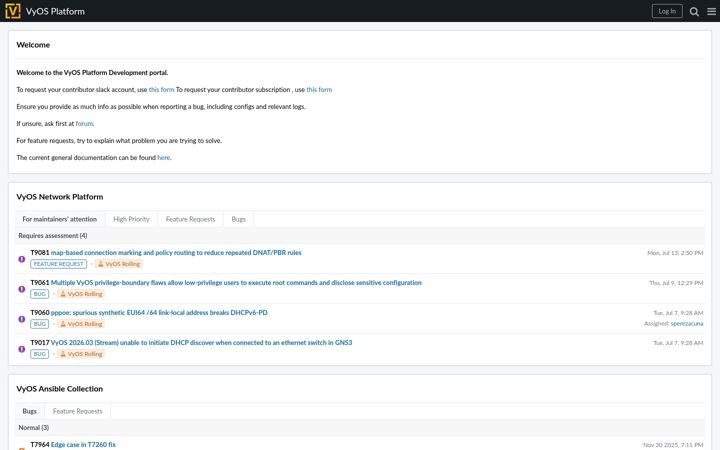
Task: Open task T9060 pppoe spurious EUI64
Action: pos(159,312)
